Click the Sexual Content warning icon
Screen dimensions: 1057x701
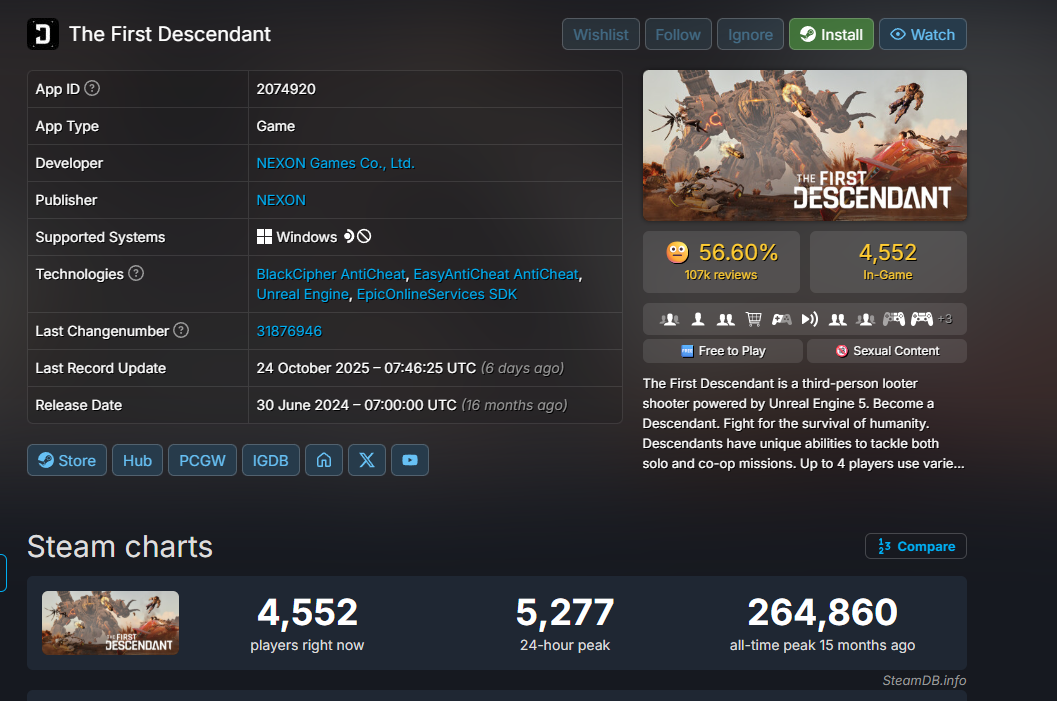coord(841,350)
